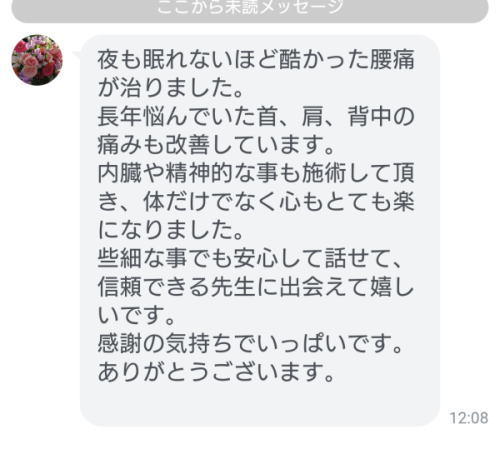Screen dimensions: 500x459
Task: Click the text になりました。
Action: coord(171,230)
